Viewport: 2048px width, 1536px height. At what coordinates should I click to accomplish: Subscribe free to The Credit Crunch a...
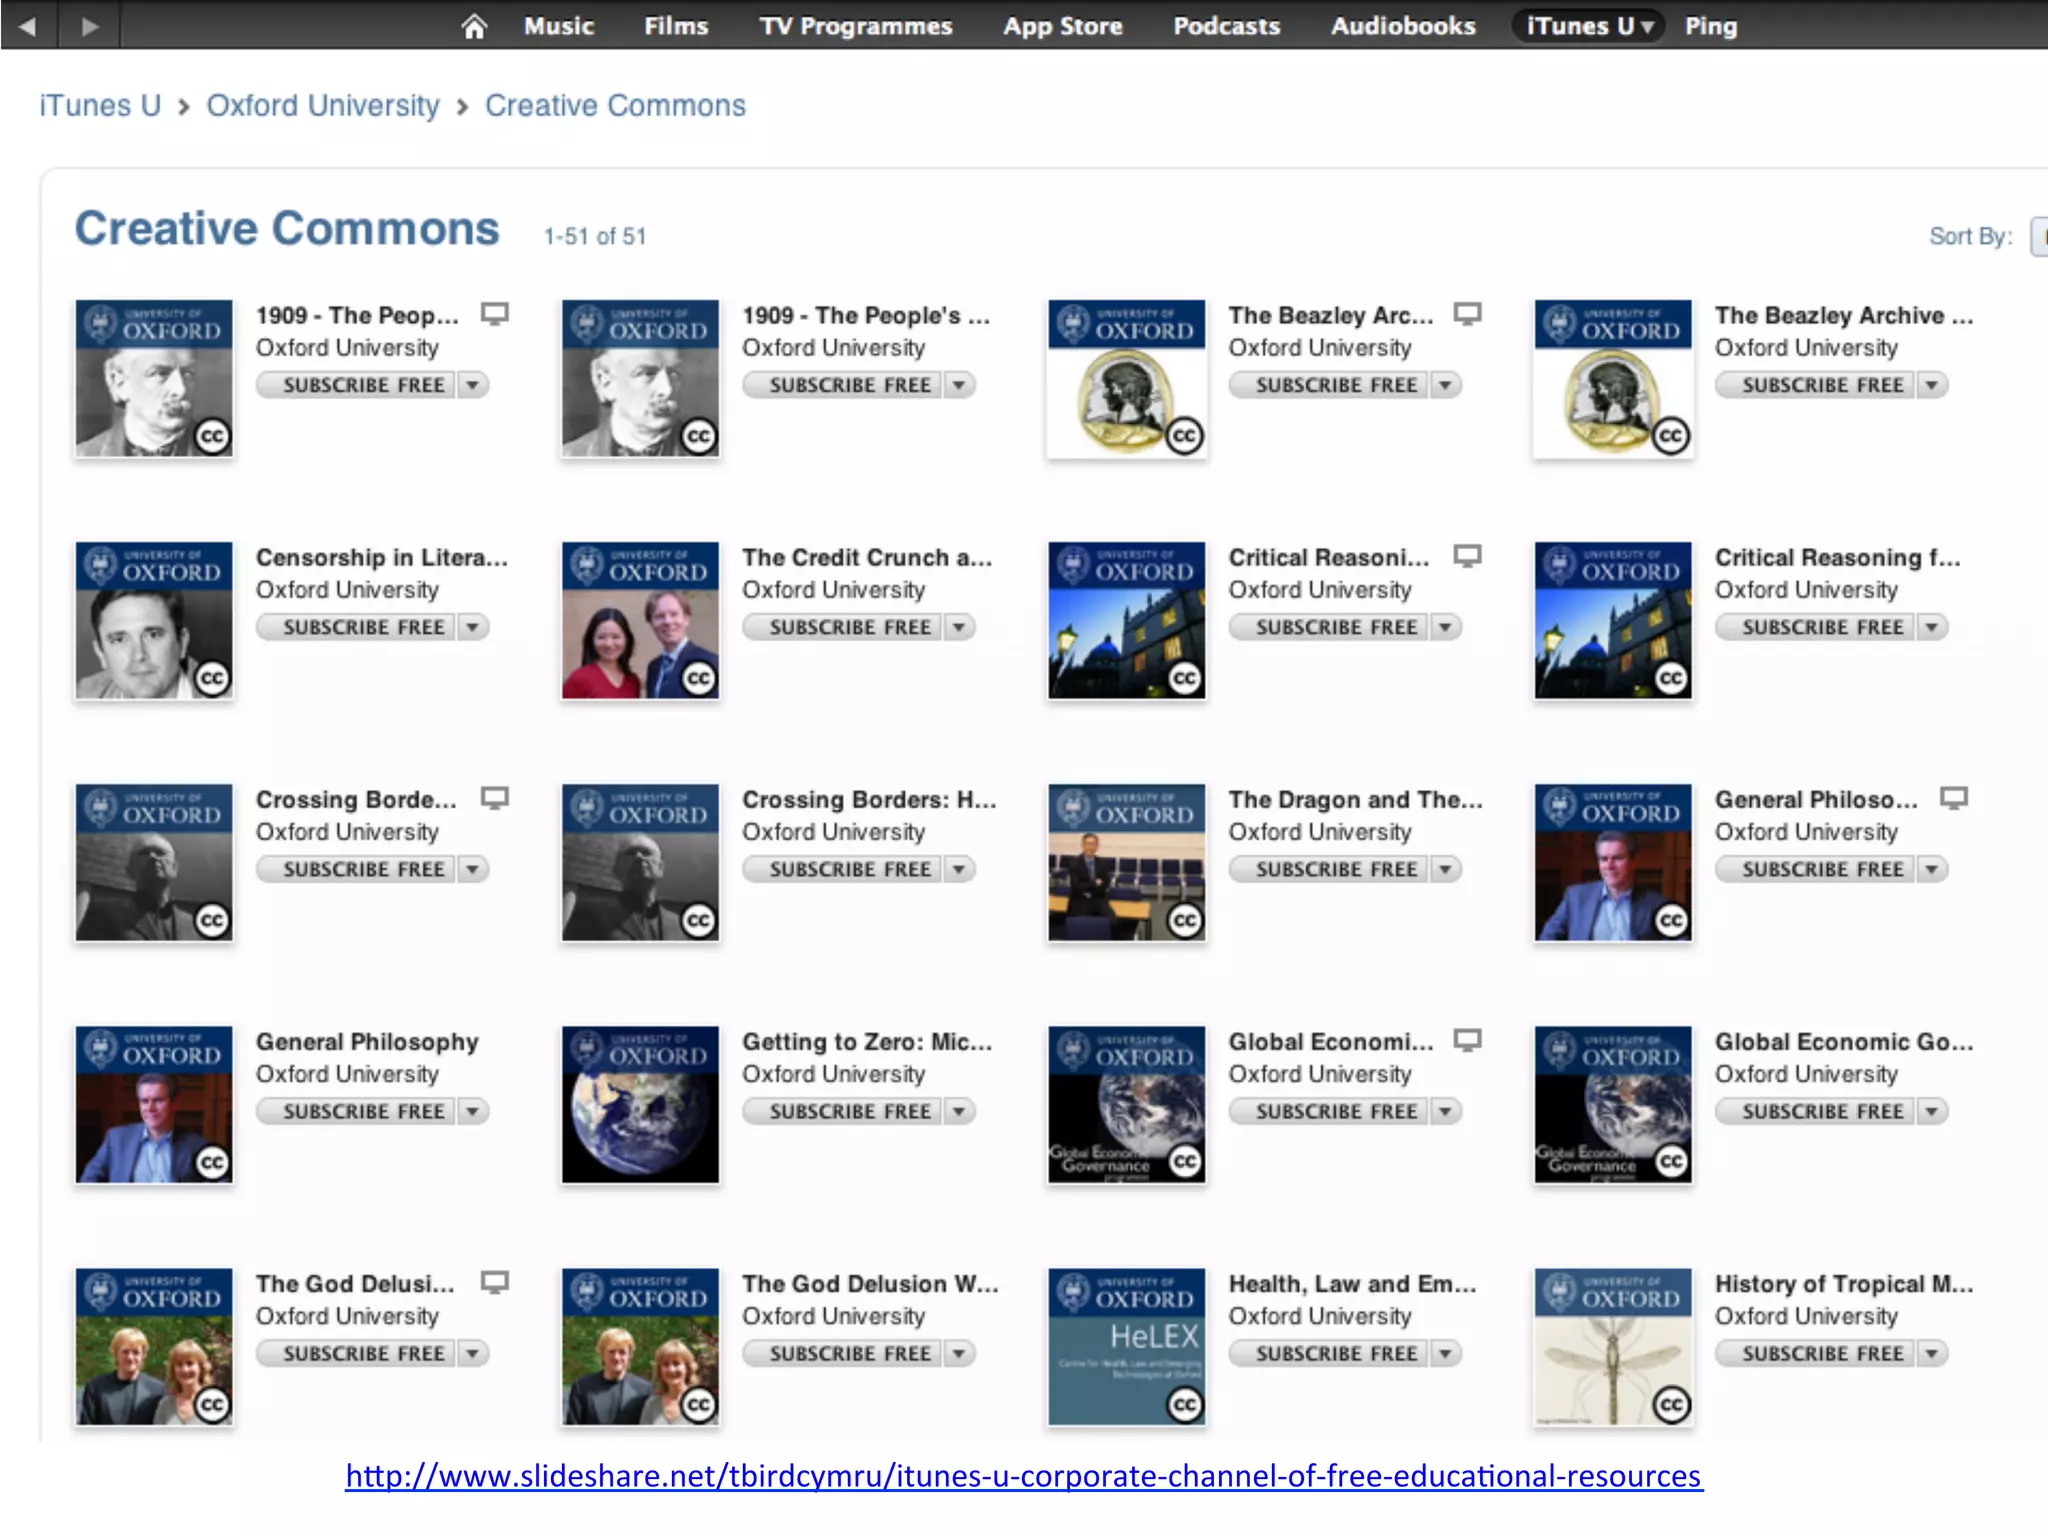[843, 627]
